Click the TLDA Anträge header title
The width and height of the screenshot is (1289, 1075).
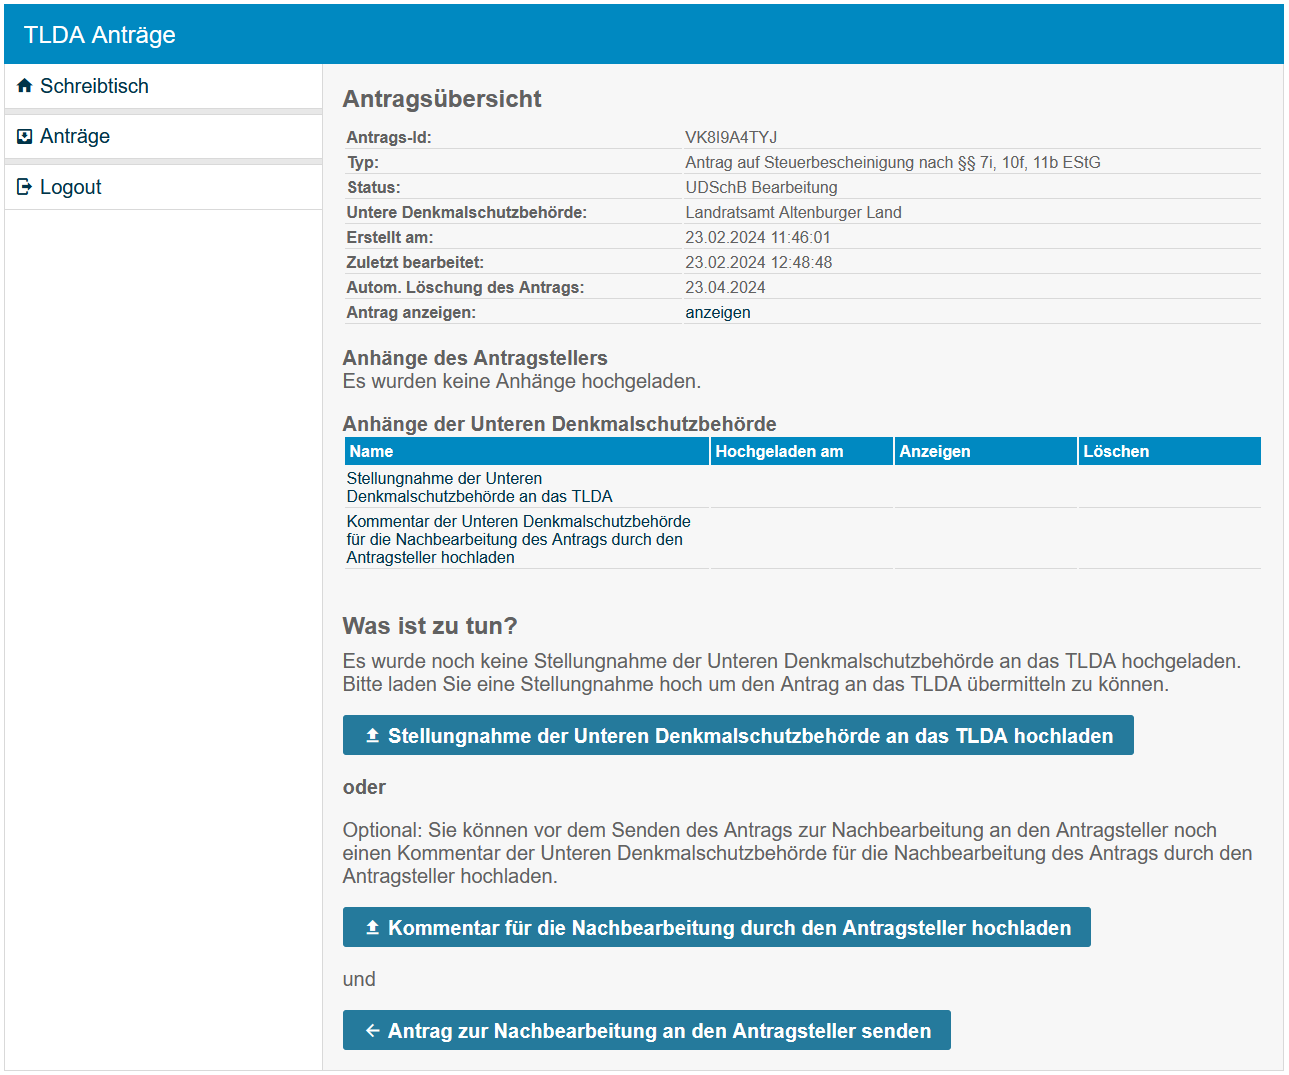coord(100,35)
